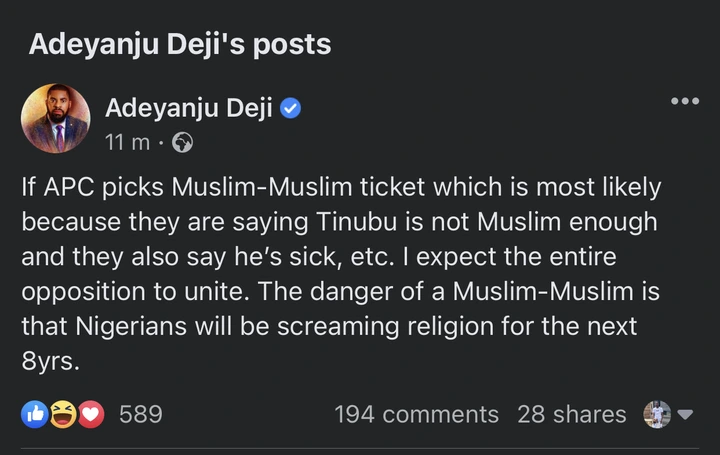720x455 pixels.
Task: View the 28 shares list
Action: click(x=572, y=414)
